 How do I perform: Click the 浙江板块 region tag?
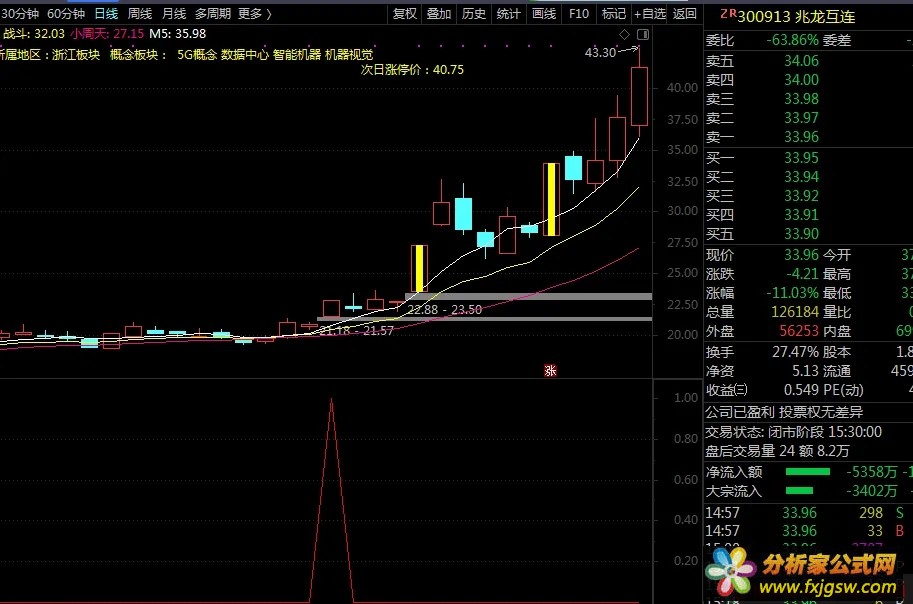[x=76, y=54]
